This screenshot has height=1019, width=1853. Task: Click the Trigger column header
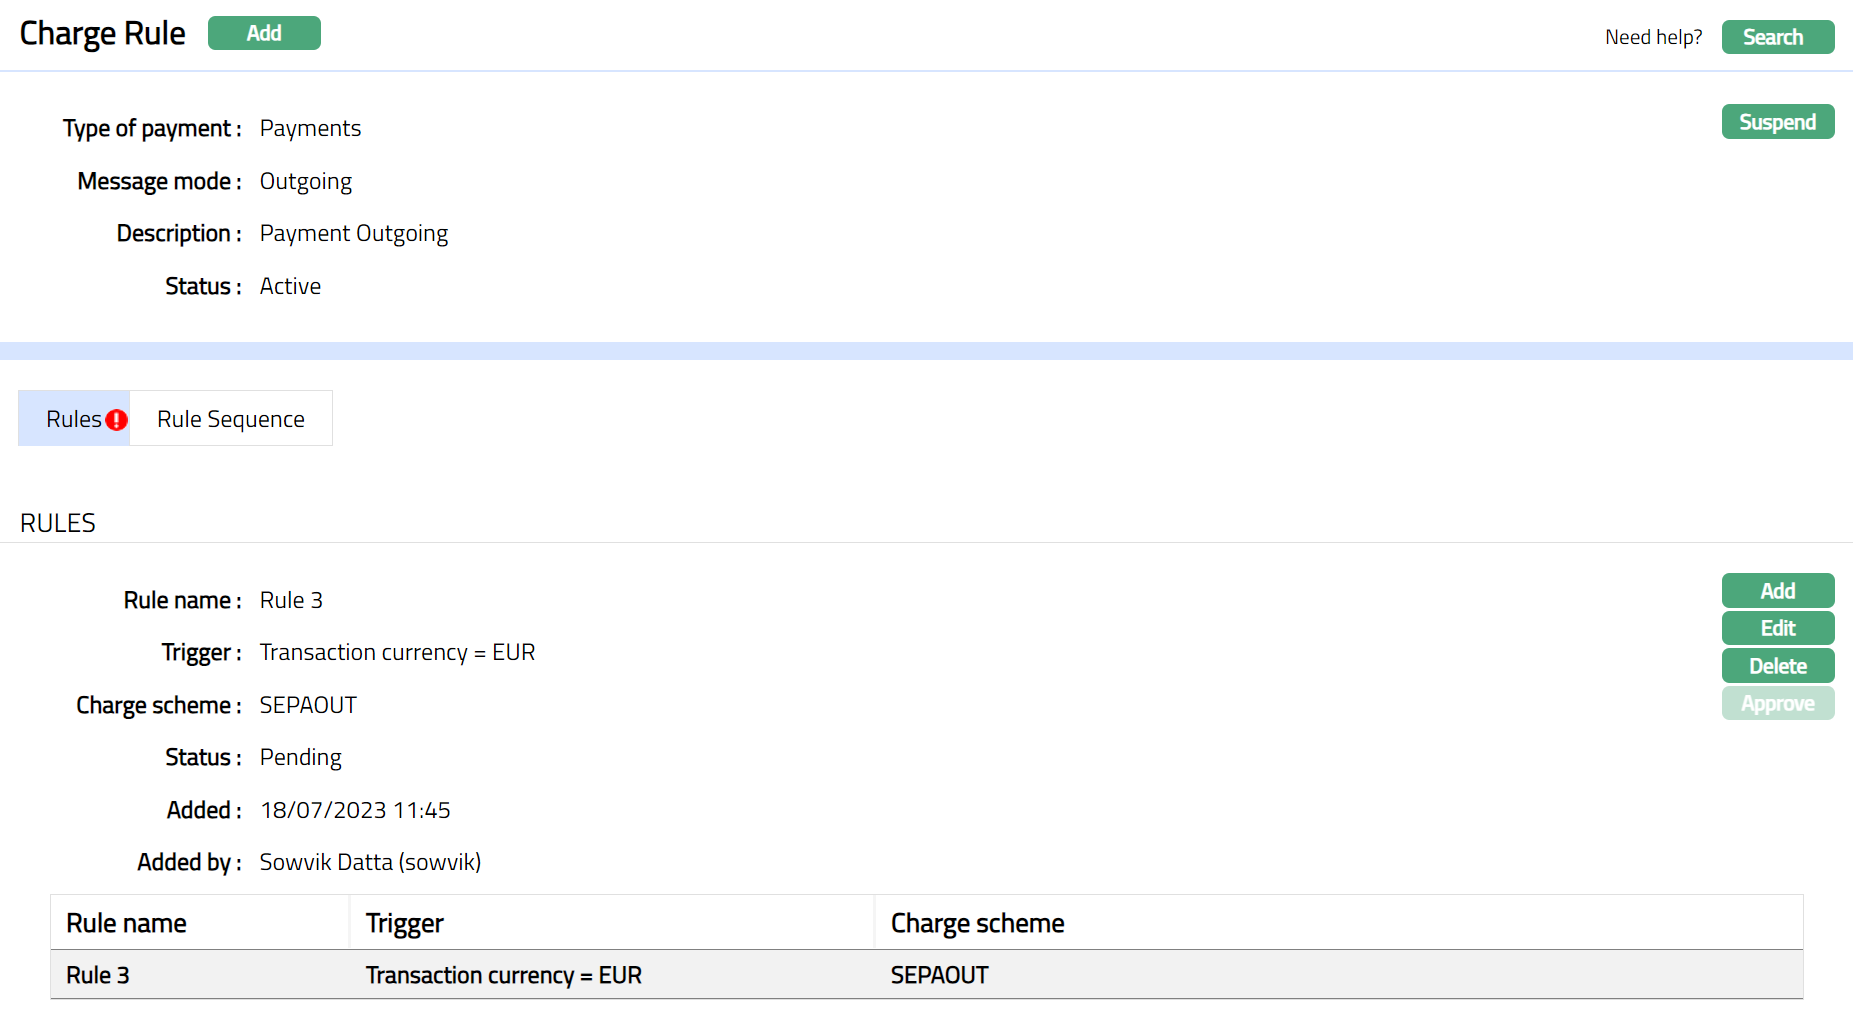404,923
